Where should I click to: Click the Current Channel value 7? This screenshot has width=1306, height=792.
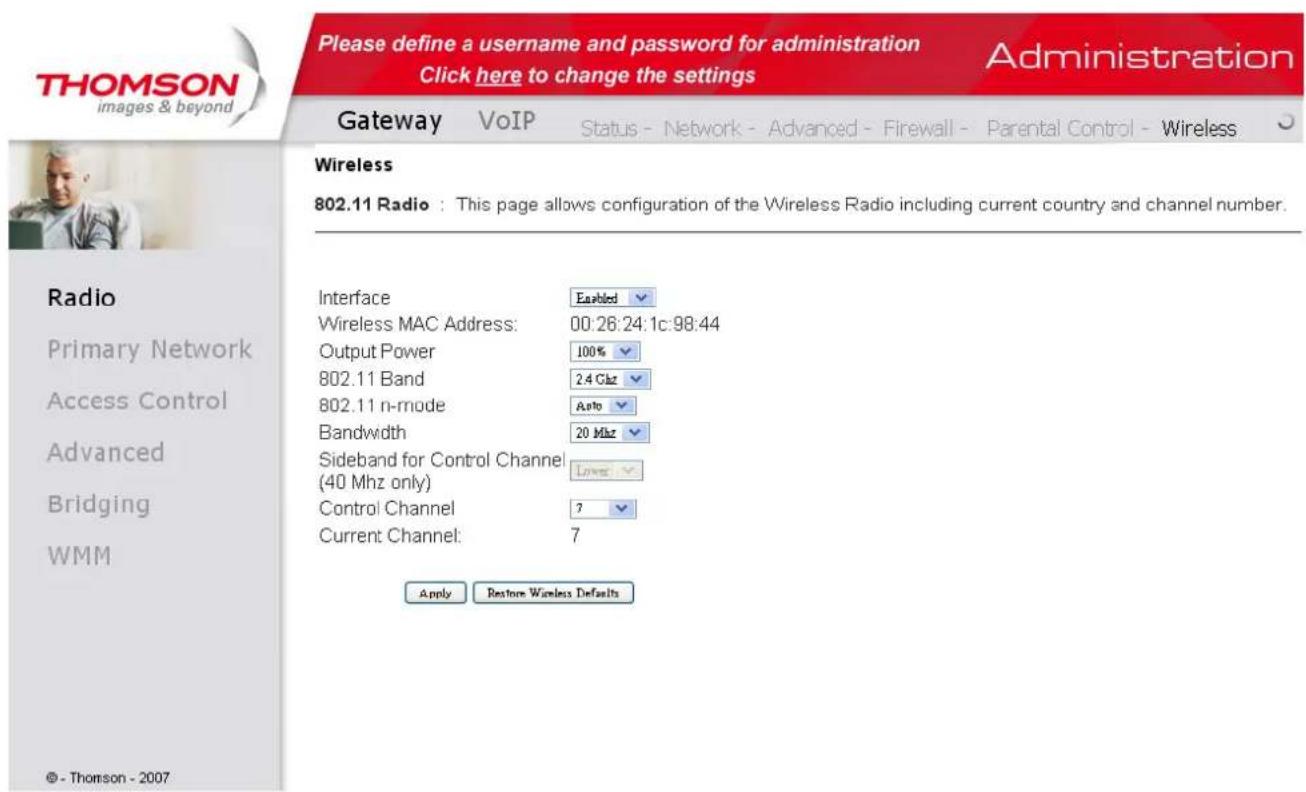pos(574,536)
